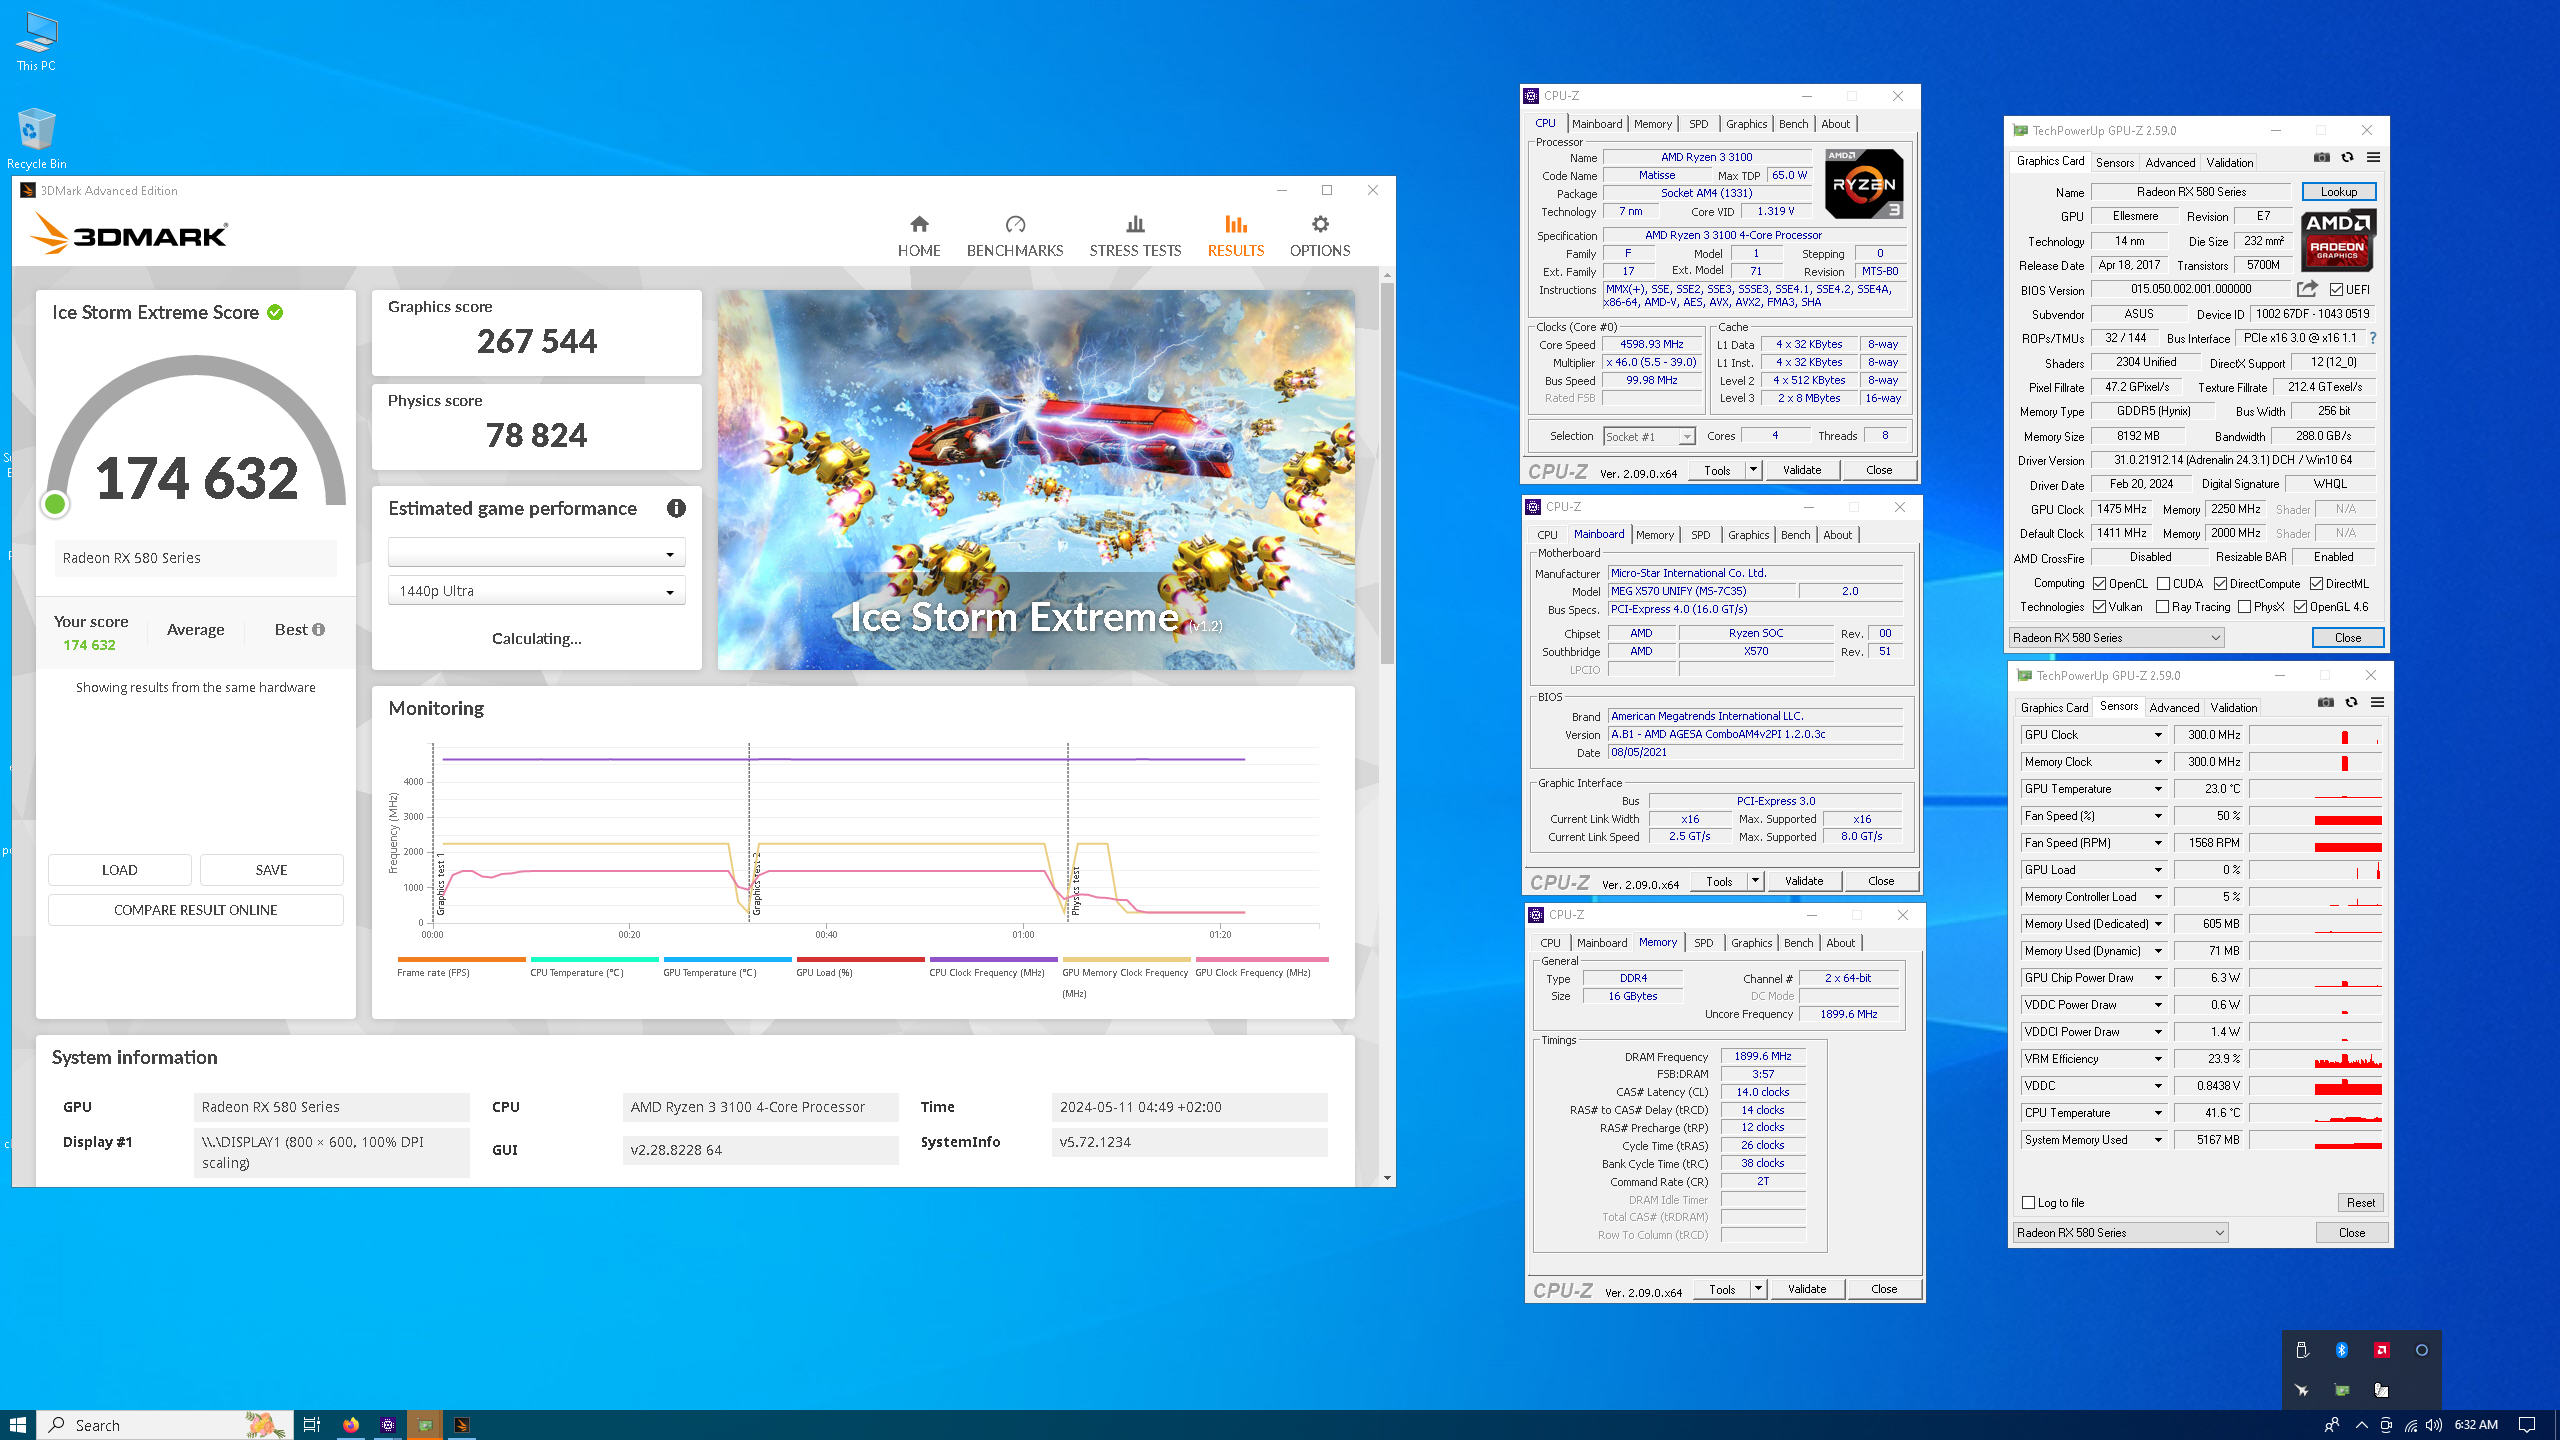Open the Action Center notification icon
The image size is (2560, 1440).
2527,1425
